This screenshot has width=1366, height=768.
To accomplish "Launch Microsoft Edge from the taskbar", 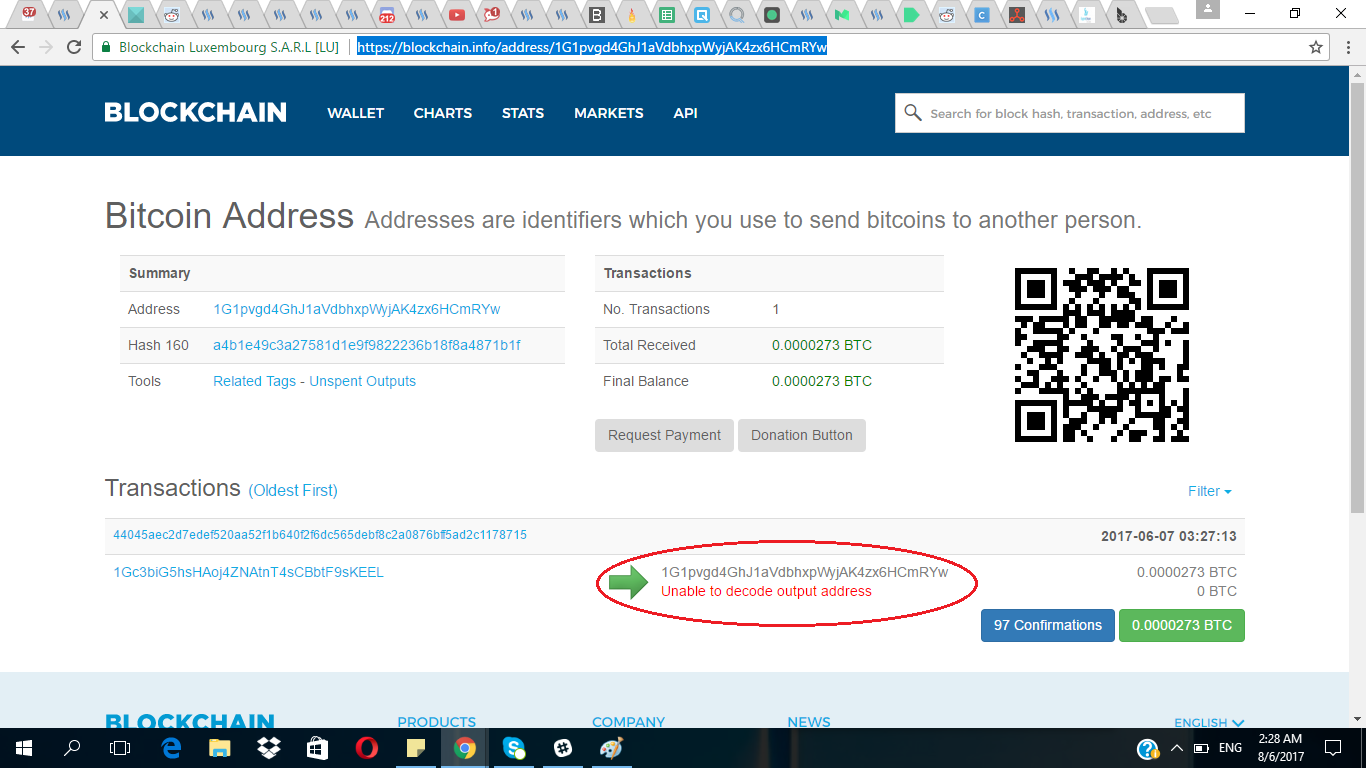I will point(171,748).
